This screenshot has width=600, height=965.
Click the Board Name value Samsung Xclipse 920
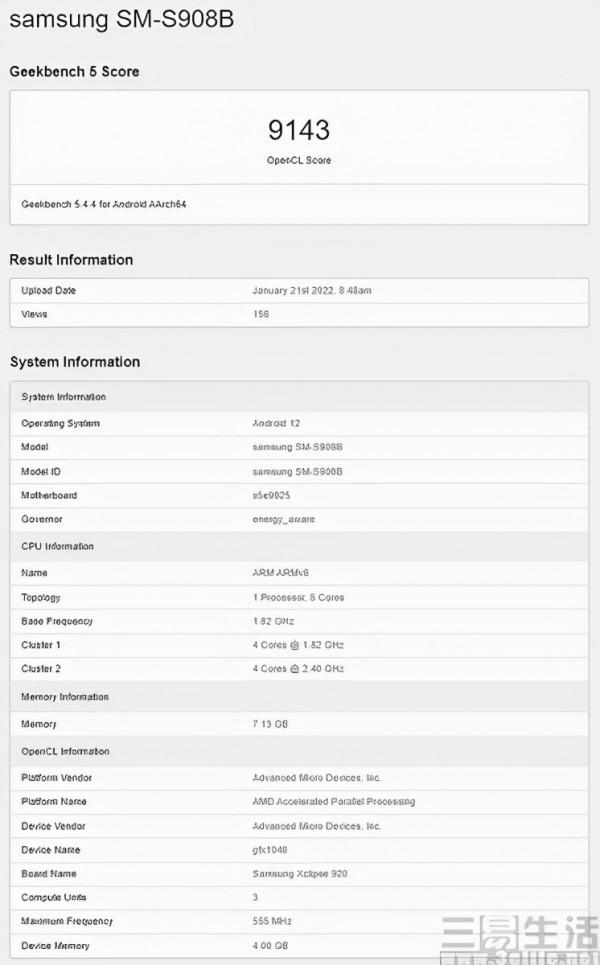(x=299, y=873)
